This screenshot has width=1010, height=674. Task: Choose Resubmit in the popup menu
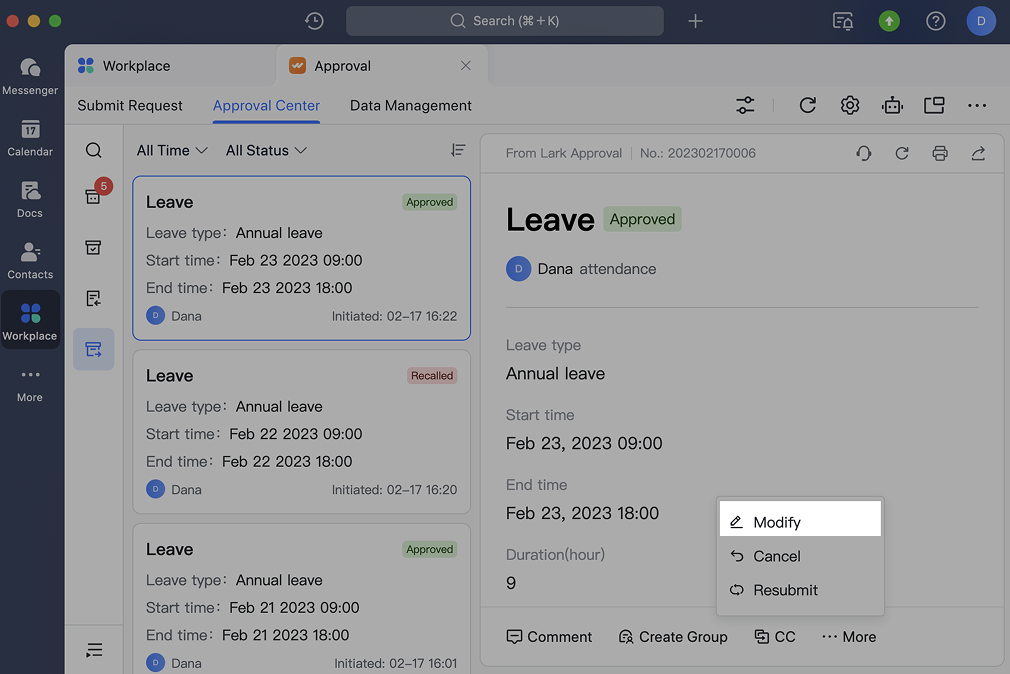tap(785, 590)
